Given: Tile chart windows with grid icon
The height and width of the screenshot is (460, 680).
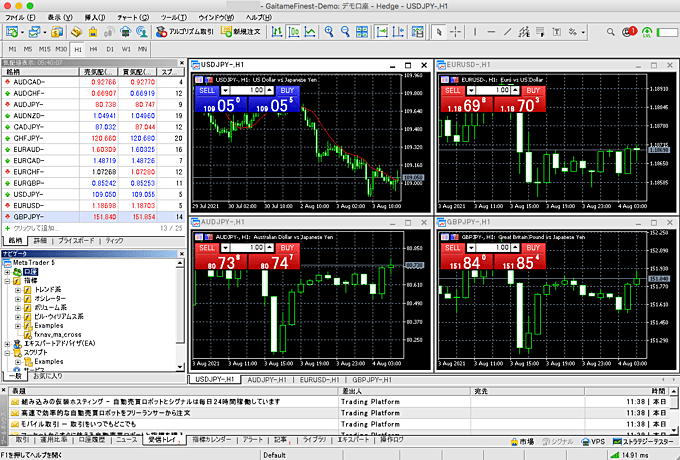Looking at the screenshot, I should (x=362, y=32).
